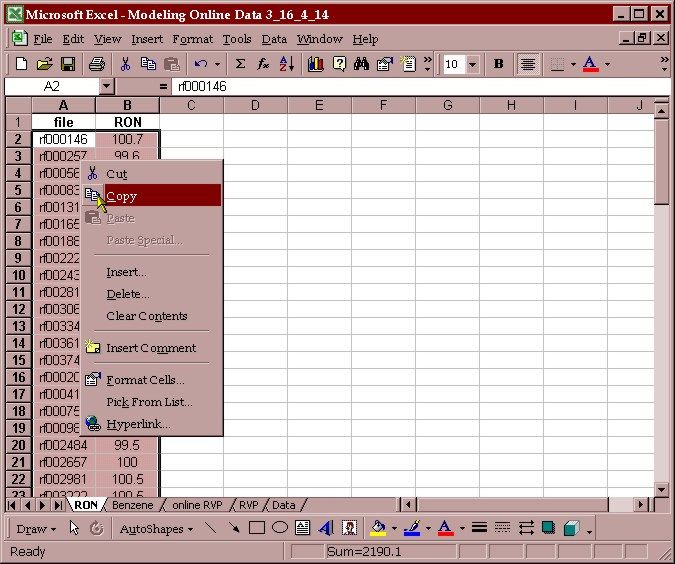This screenshot has width=675, height=564.
Task: Undo the last action
Action: 201,64
